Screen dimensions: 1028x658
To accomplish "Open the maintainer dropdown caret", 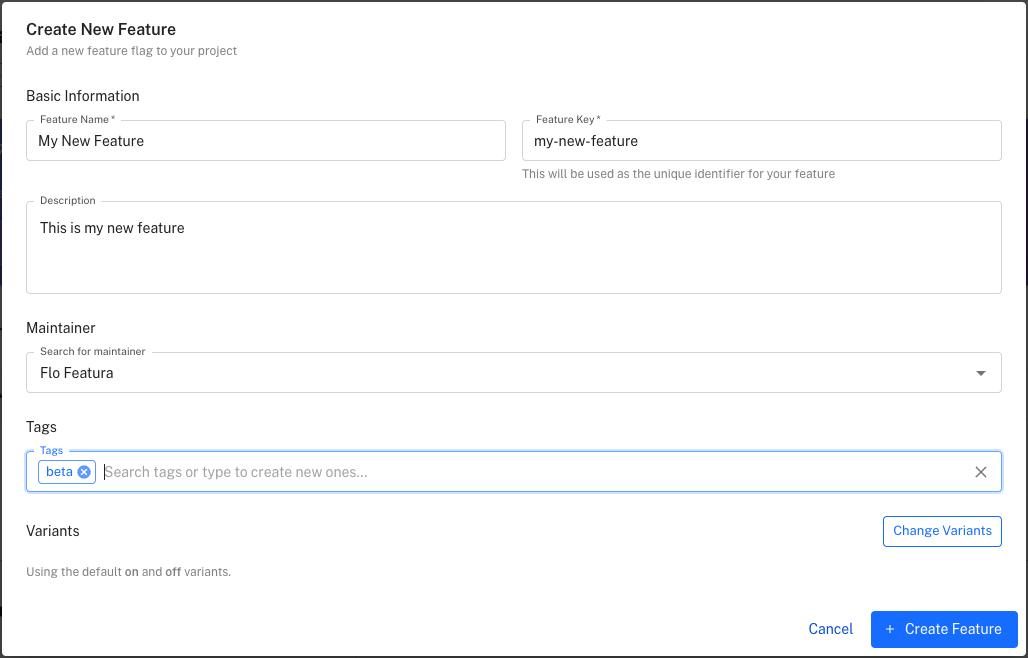I will pyautogui.click(x=980, y=372).
